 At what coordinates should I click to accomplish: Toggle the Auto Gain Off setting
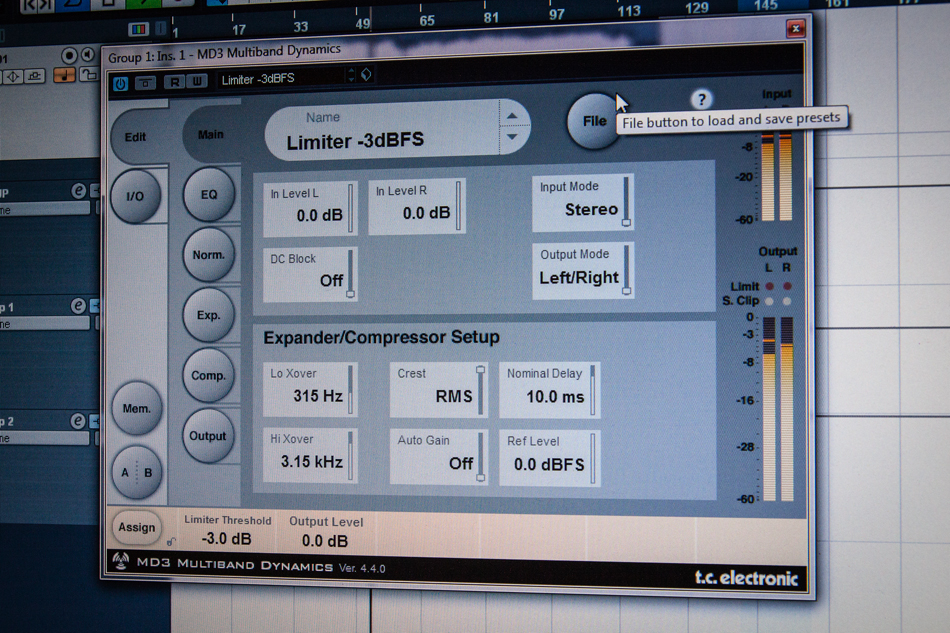[438, 456]
